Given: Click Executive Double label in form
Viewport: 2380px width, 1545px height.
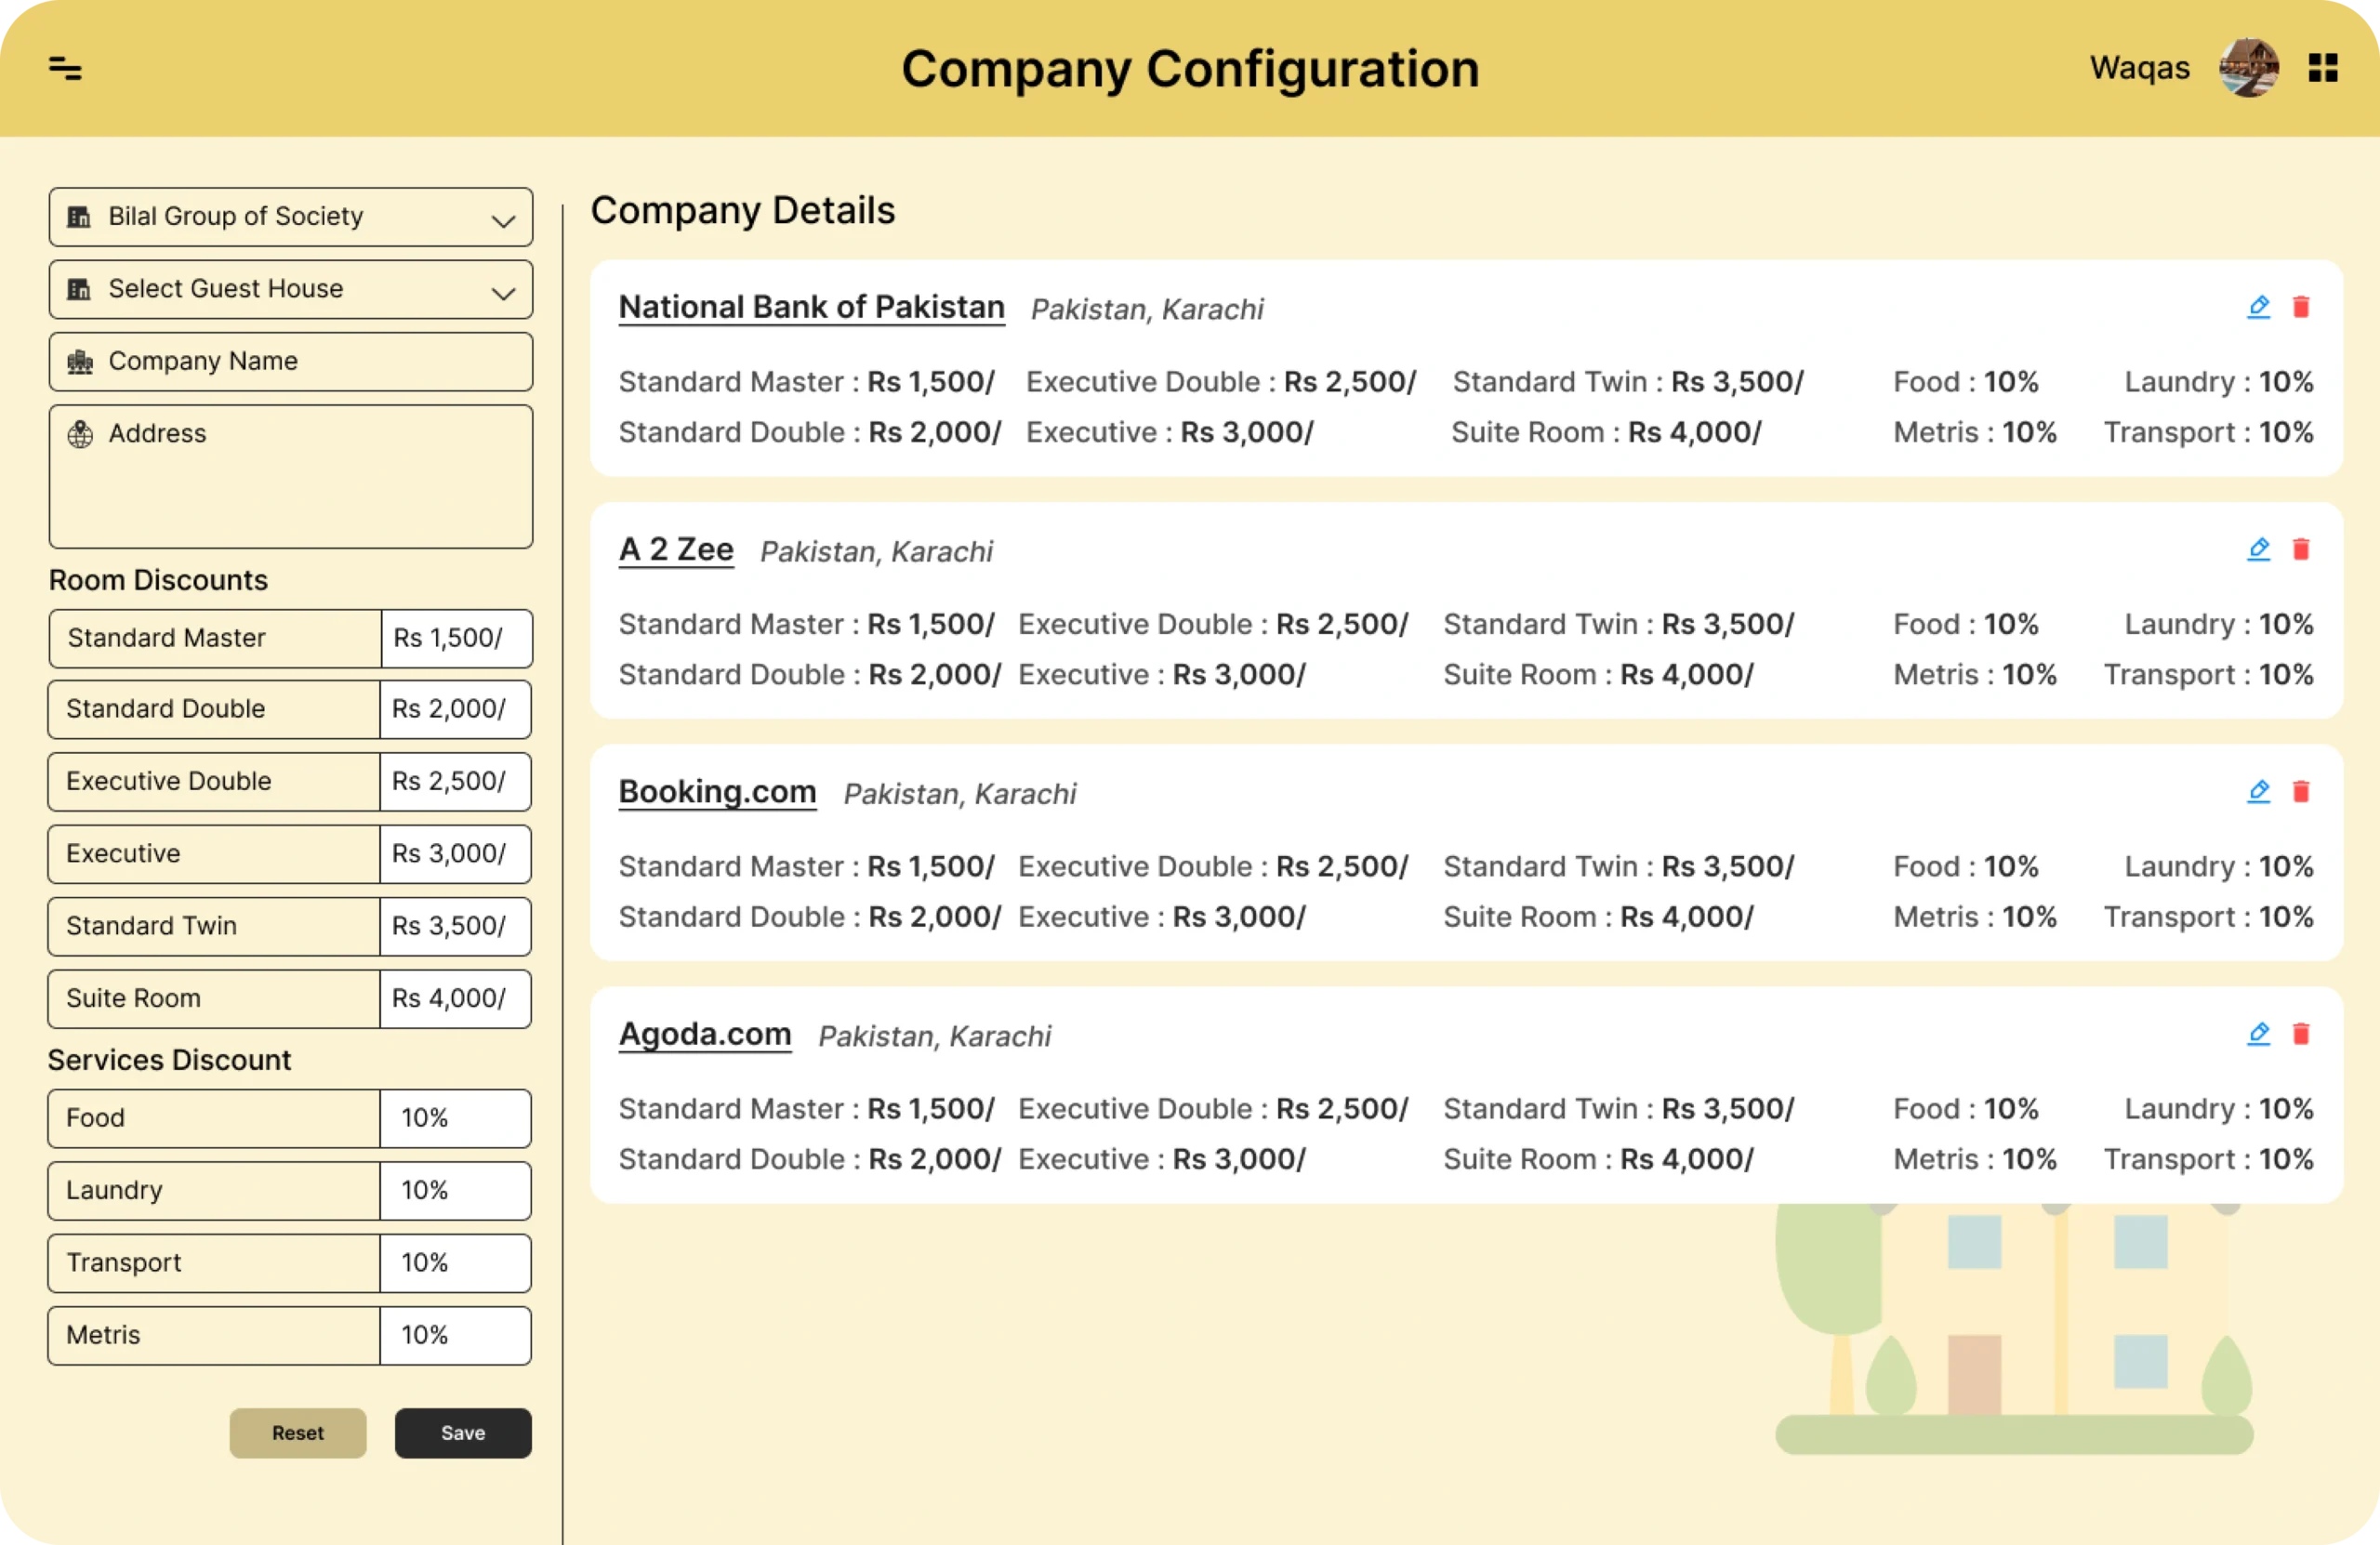Looking at the screenshot, I should click(168, 781).
